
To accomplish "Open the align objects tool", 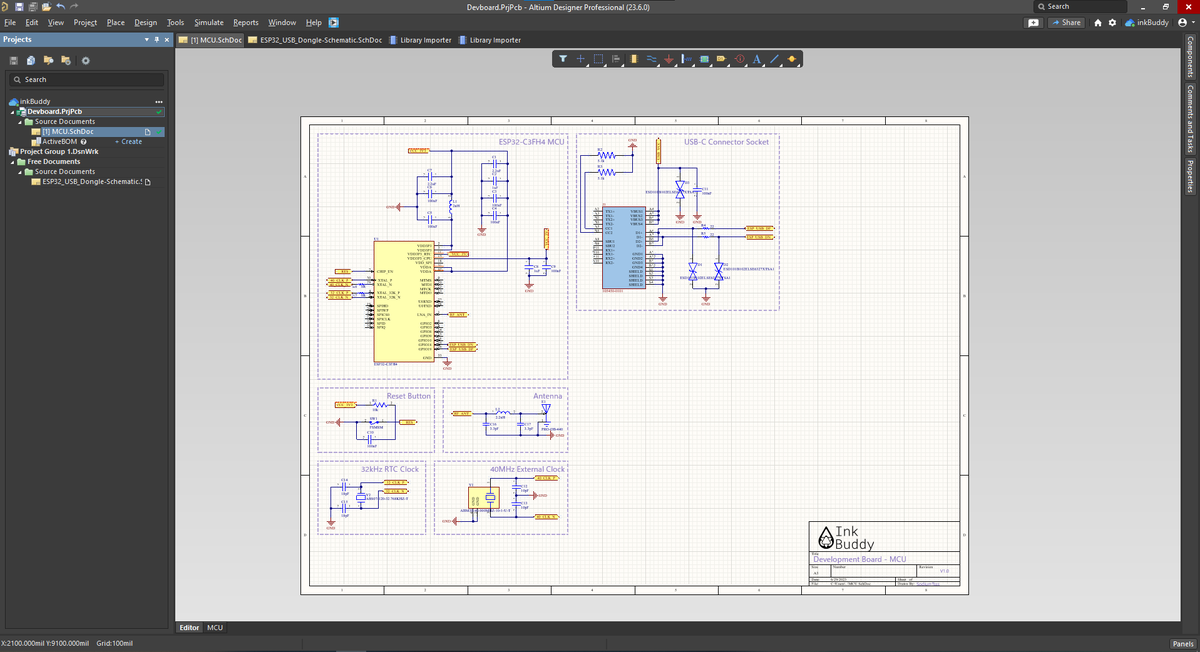I will 616,59.
